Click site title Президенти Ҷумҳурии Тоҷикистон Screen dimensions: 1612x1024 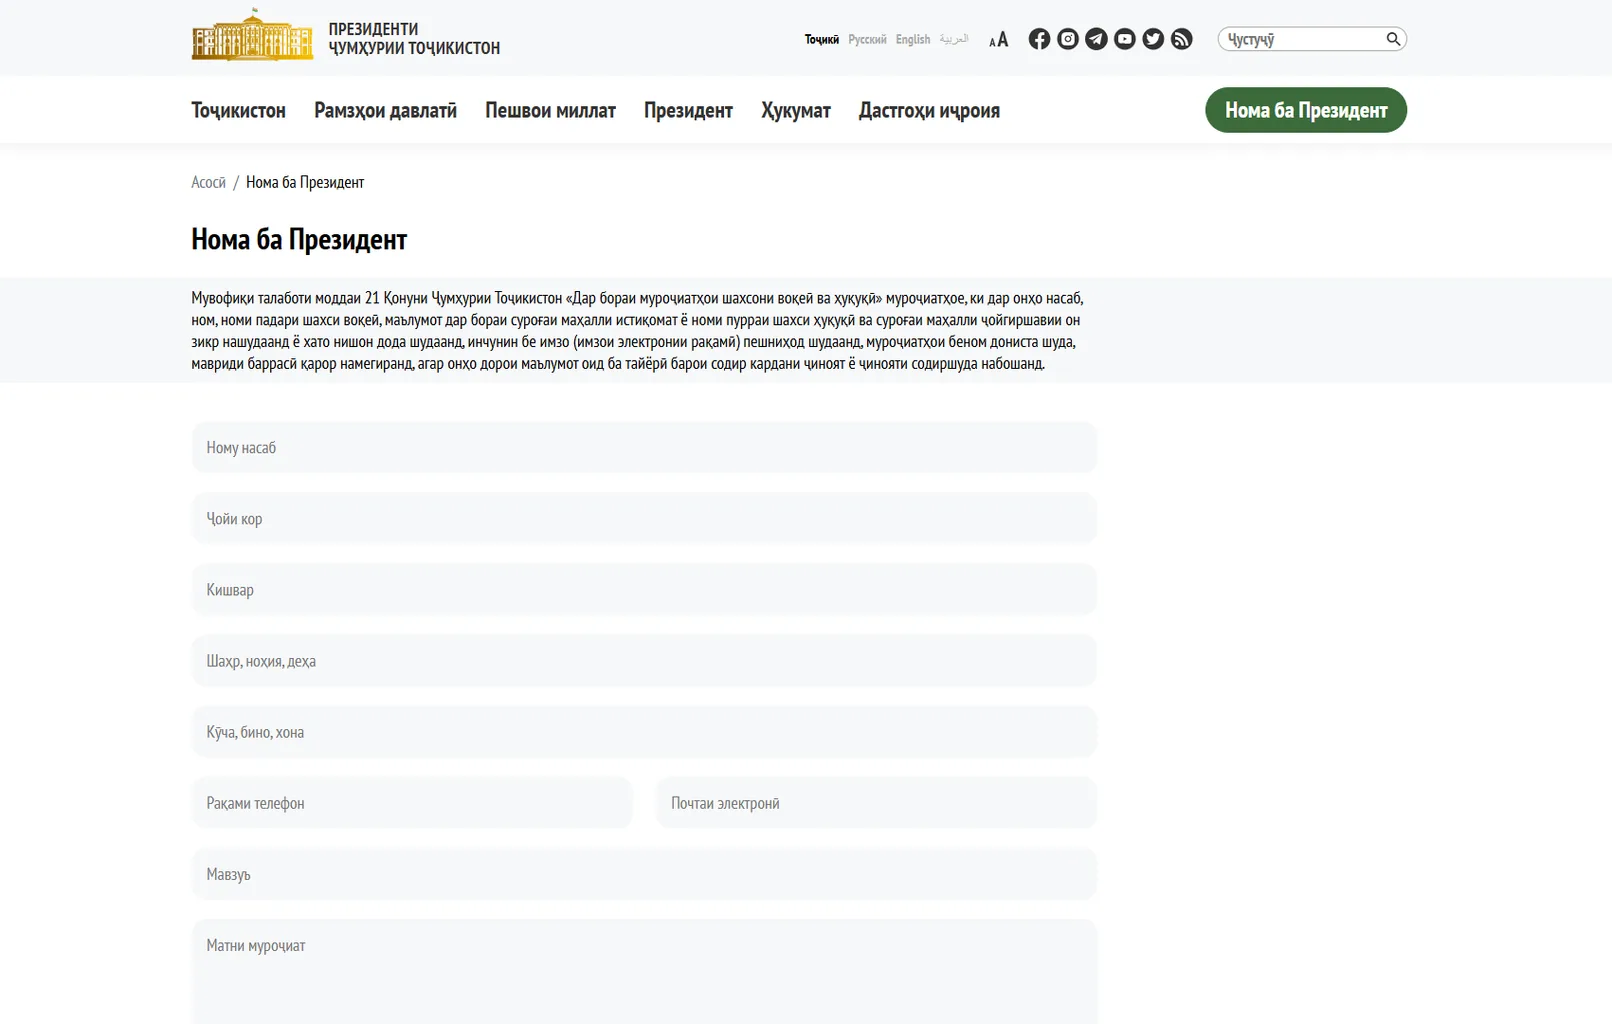tap(414, 39)
